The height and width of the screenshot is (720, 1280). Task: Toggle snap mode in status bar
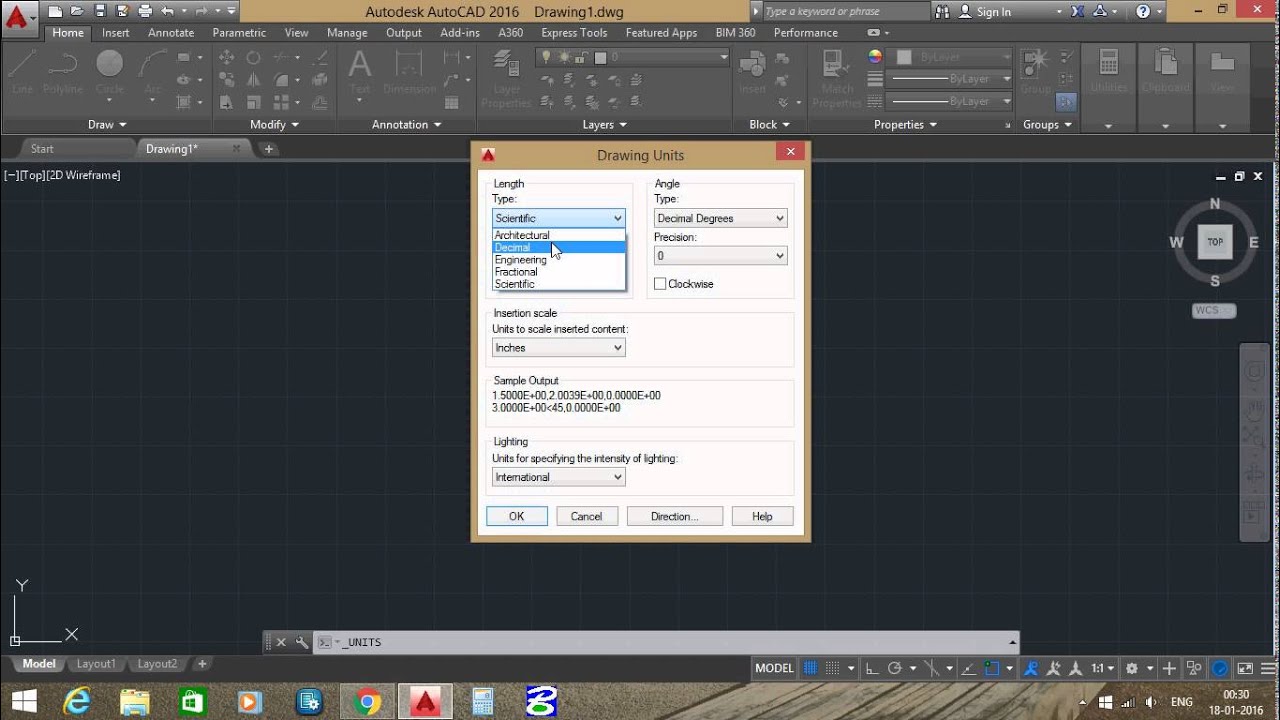pyautogui.click(x=833, y=668)
